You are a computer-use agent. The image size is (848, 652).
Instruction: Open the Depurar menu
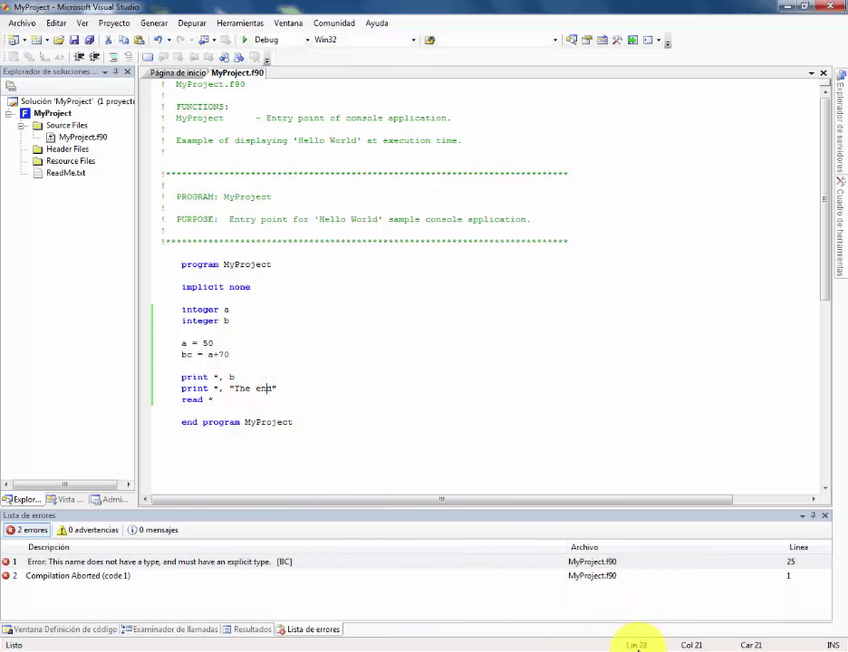(191, 22)
